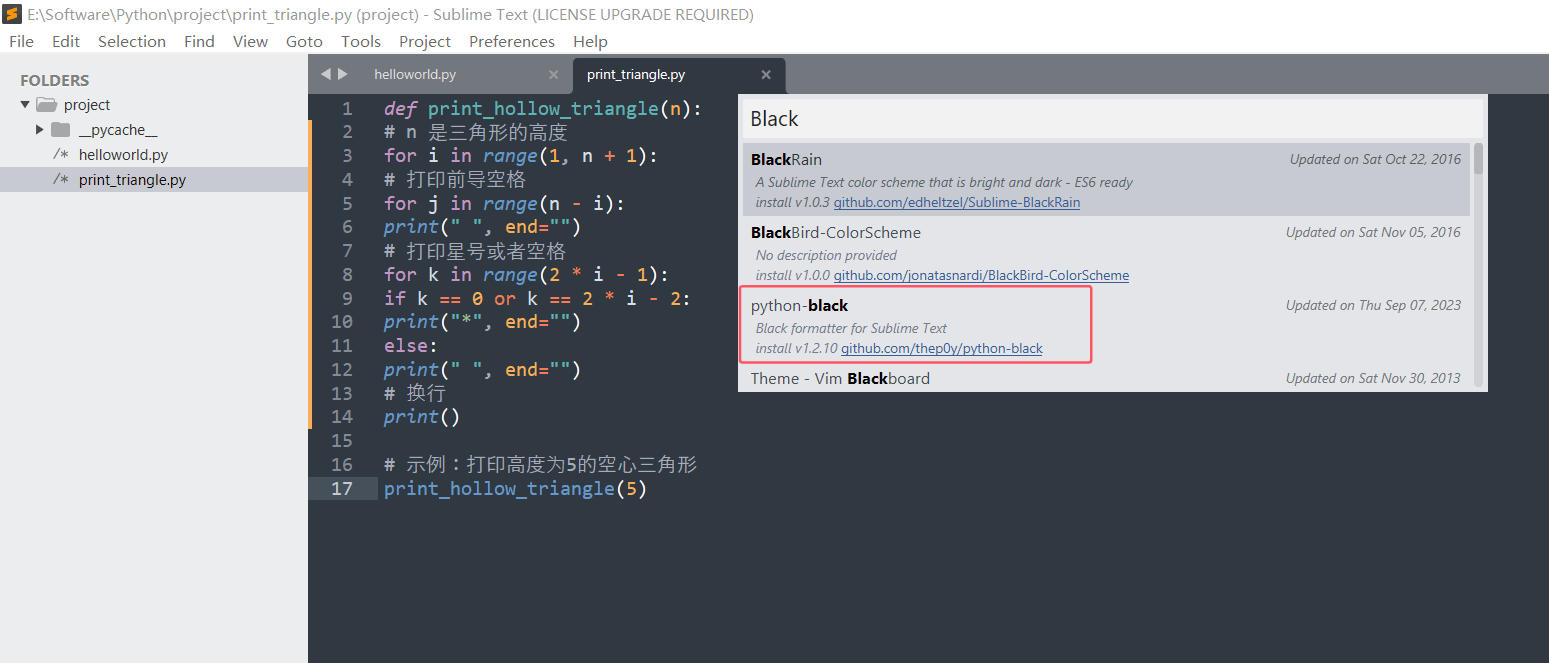Viewport: 1549px width, 663px height.
Task: Select the BlackBird-ColorScheme package entry
Action: coord(1107,253)
